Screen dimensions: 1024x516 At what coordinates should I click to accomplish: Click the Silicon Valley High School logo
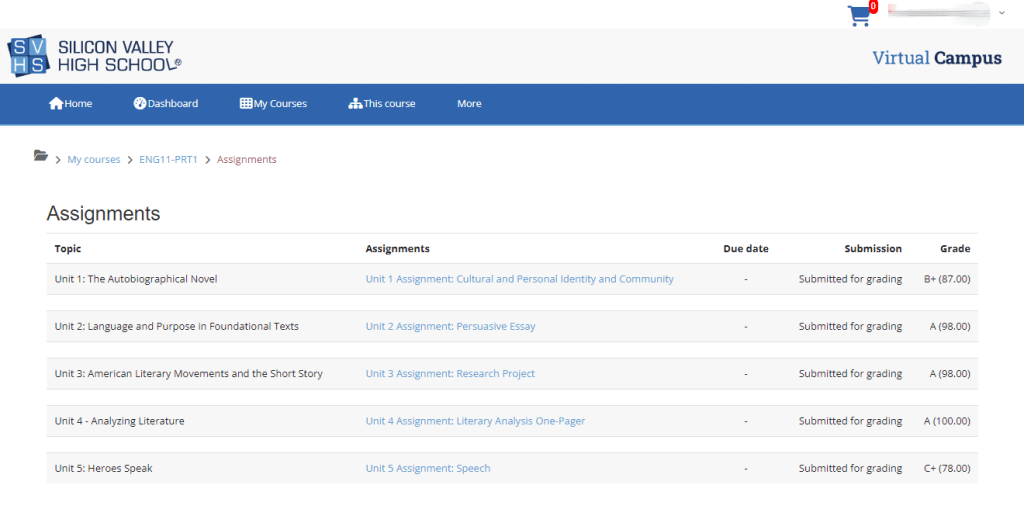tap(95, 57)
